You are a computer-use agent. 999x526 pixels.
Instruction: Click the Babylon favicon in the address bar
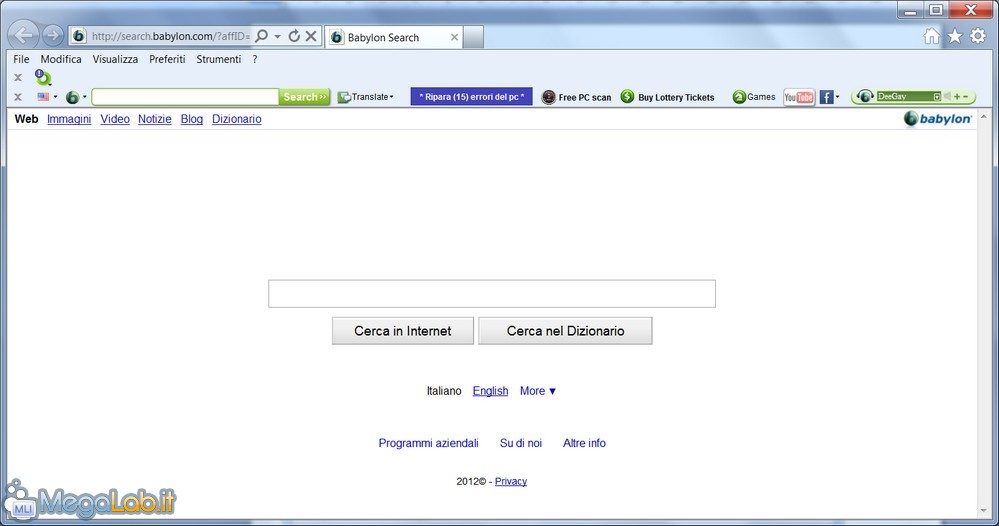point(78,36)
